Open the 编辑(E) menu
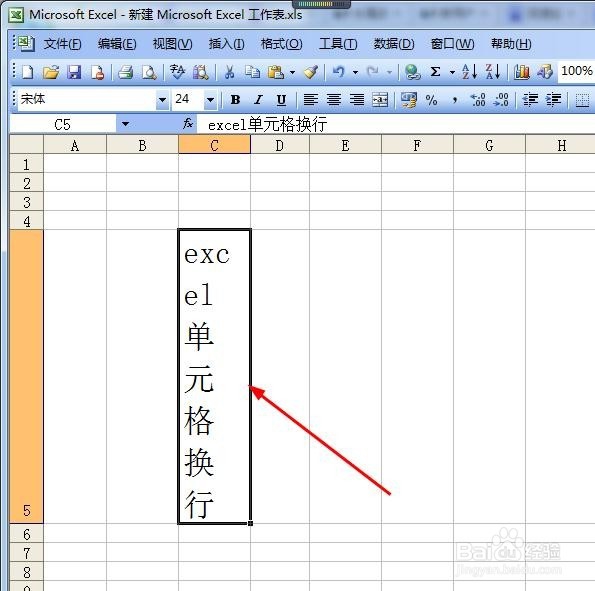Image resolution: width=595 pixels, height=591 pixels. 117,44
